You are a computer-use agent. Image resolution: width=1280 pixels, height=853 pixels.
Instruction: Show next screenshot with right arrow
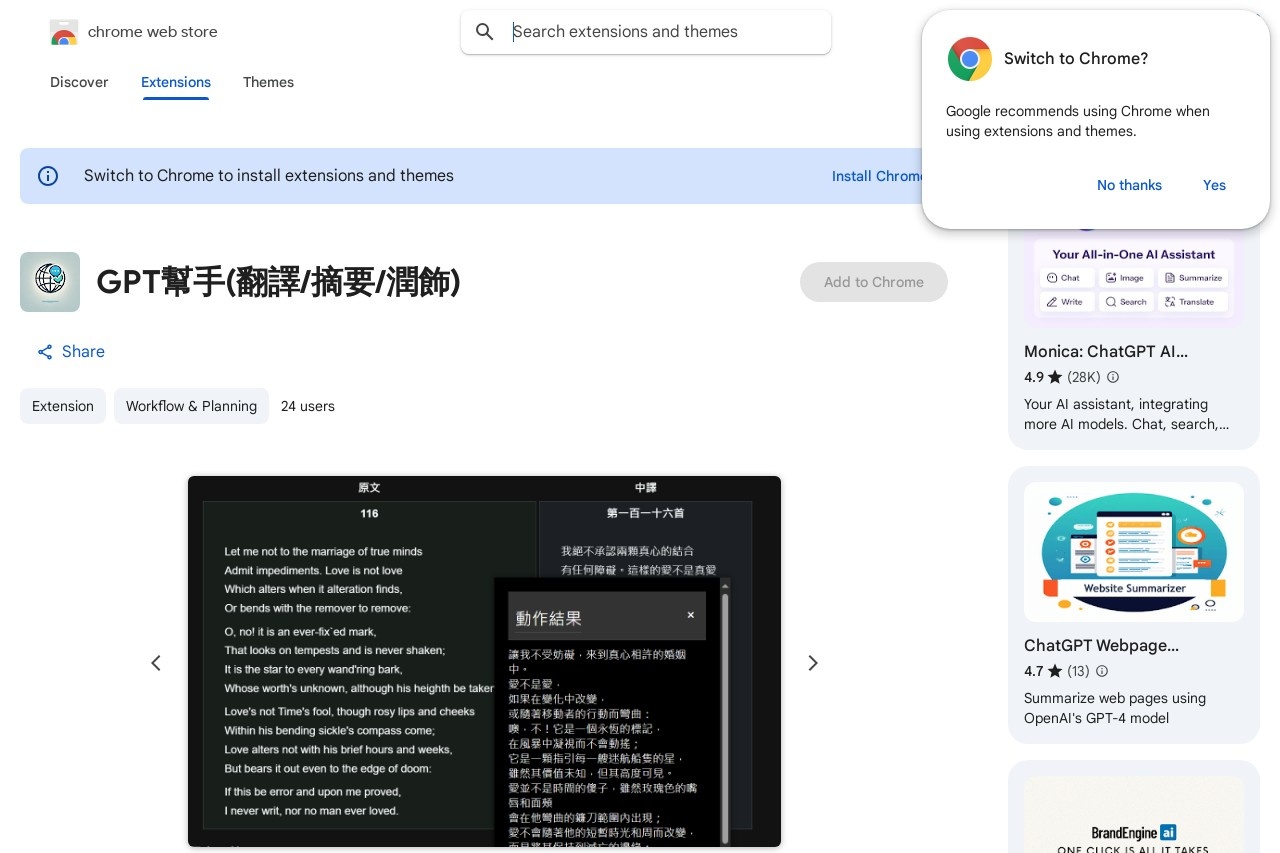click(x=813, y=663)
